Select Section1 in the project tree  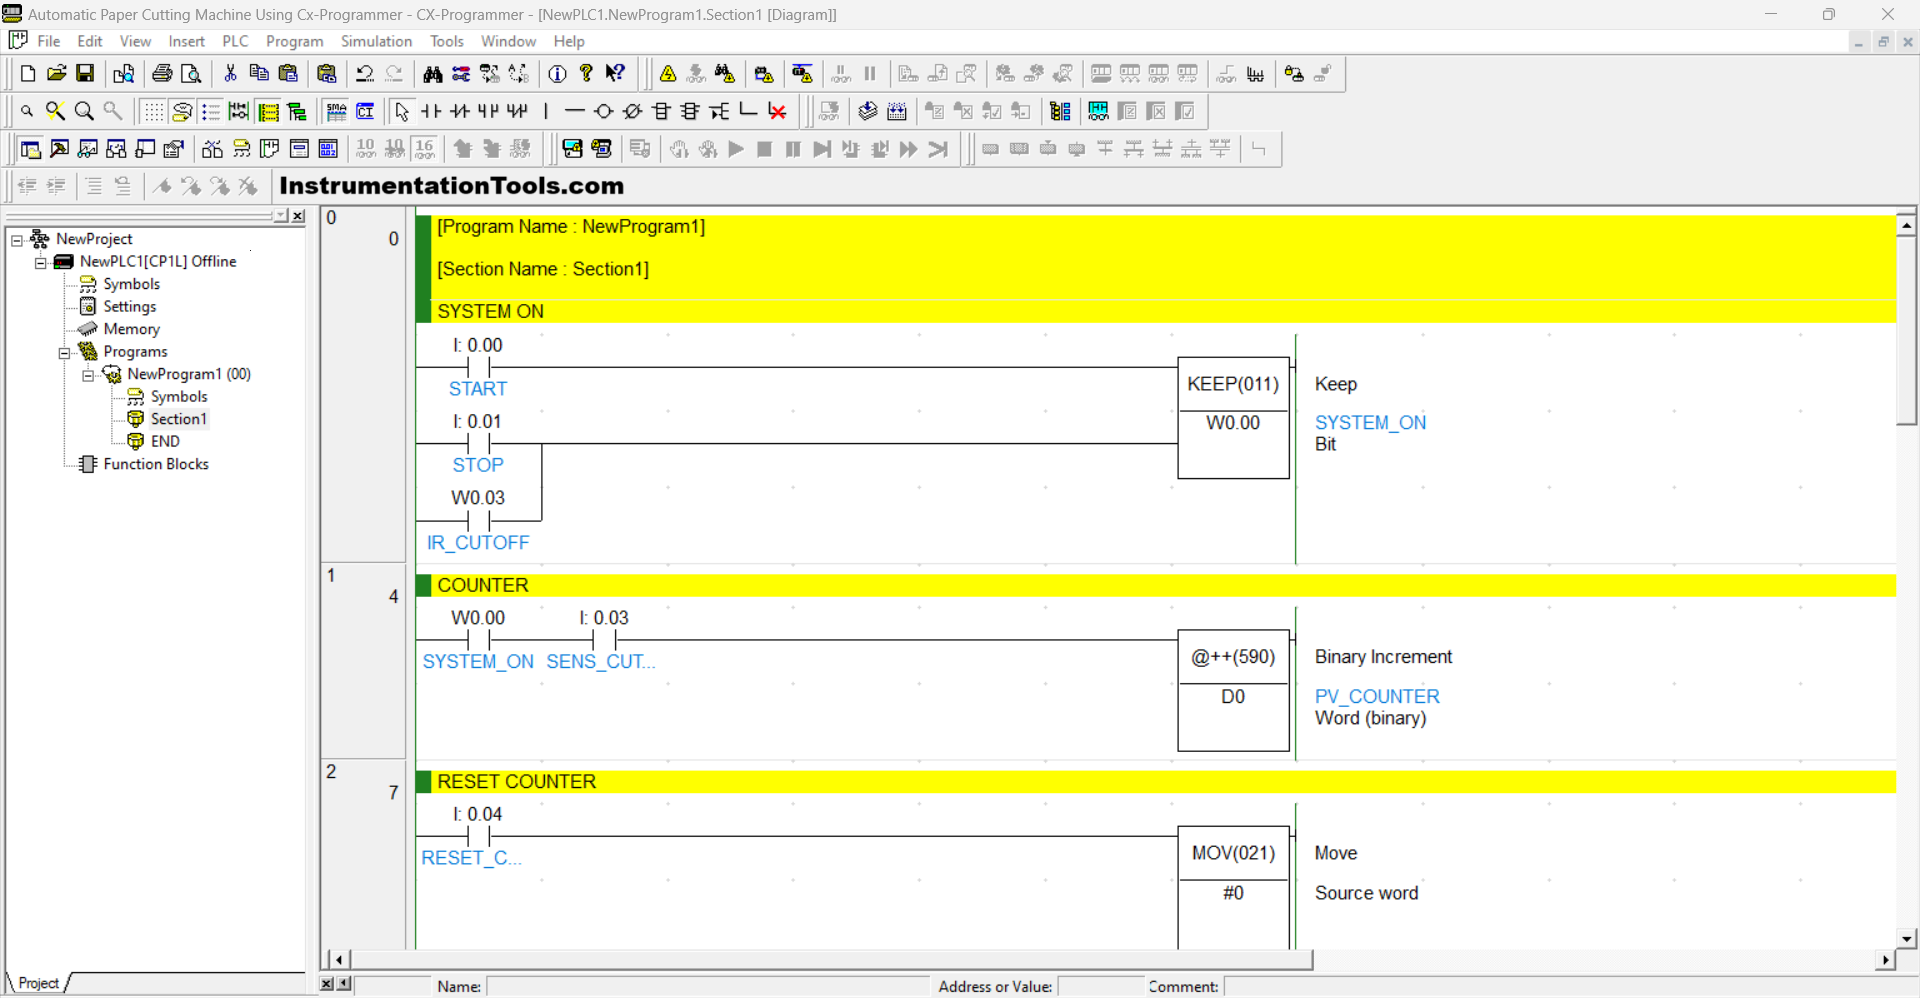178,419
